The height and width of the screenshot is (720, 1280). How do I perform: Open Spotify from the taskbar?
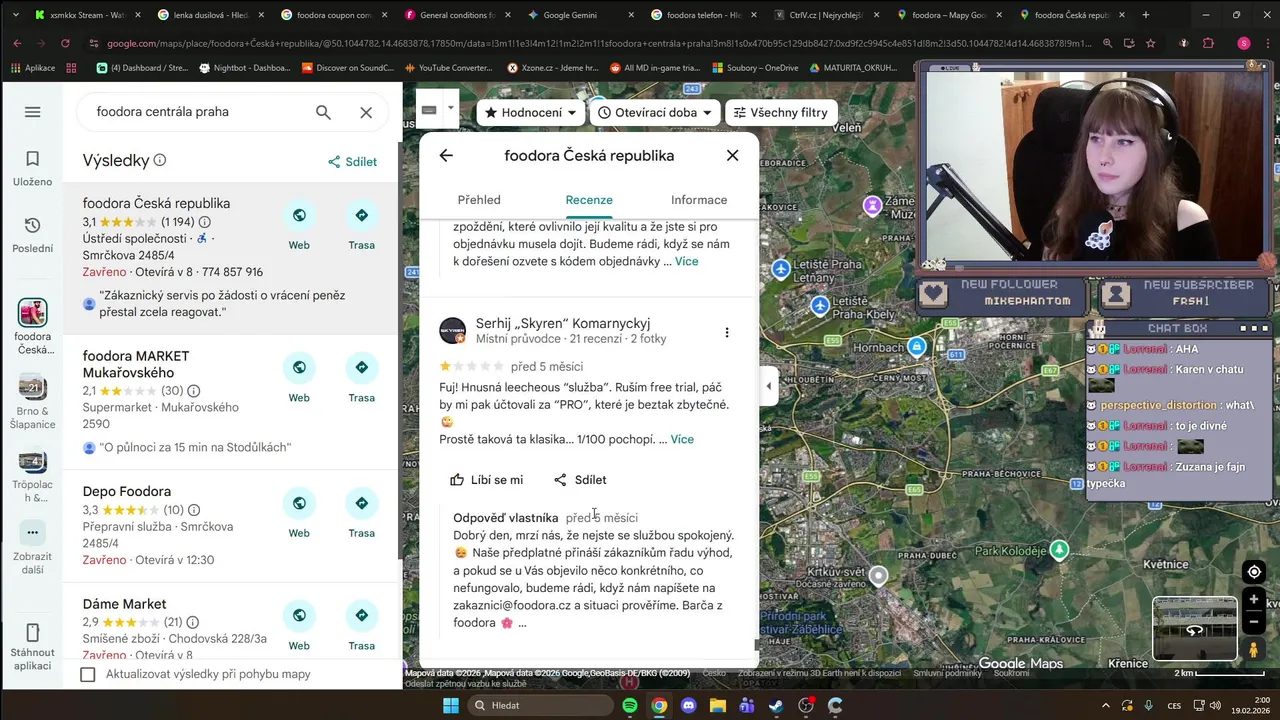click(629, 705)
